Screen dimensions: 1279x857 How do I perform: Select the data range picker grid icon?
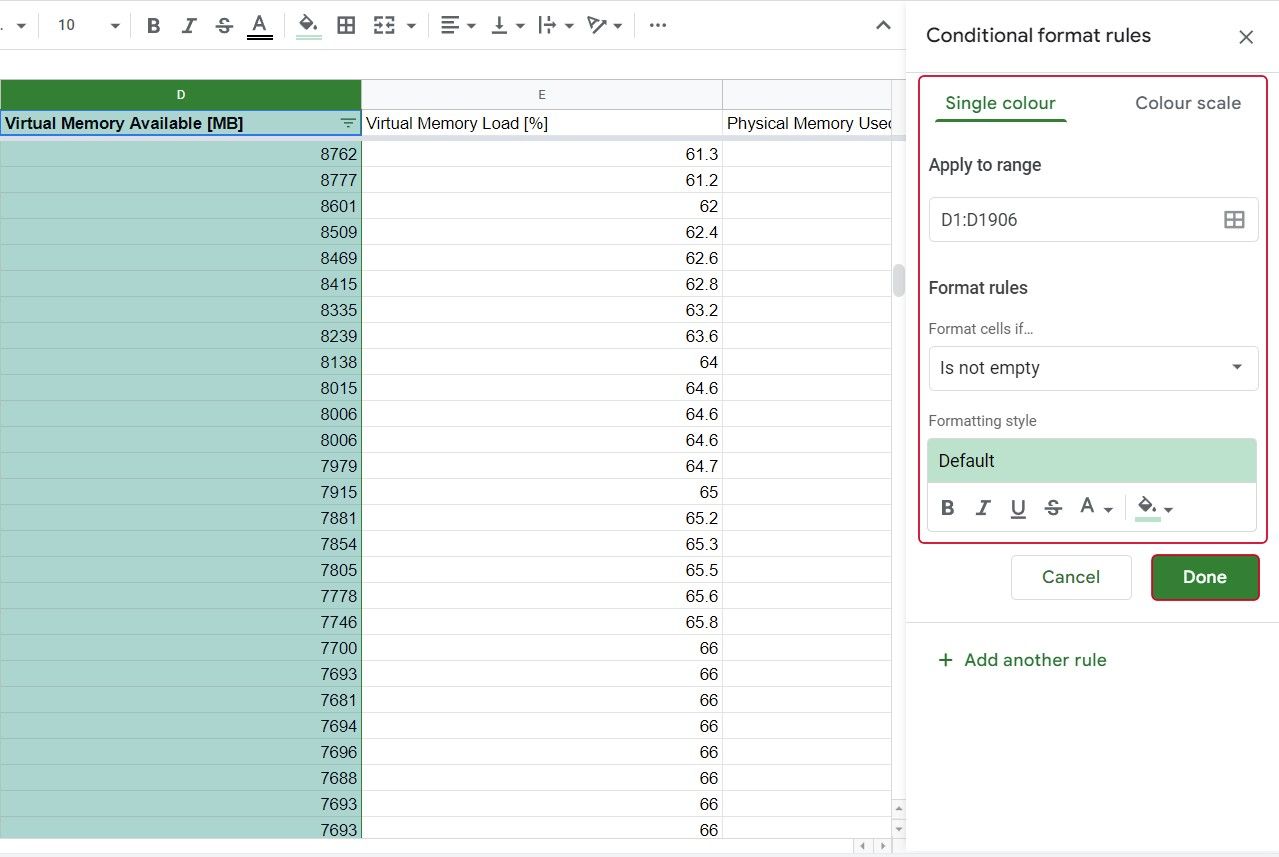coord(1234,219)
